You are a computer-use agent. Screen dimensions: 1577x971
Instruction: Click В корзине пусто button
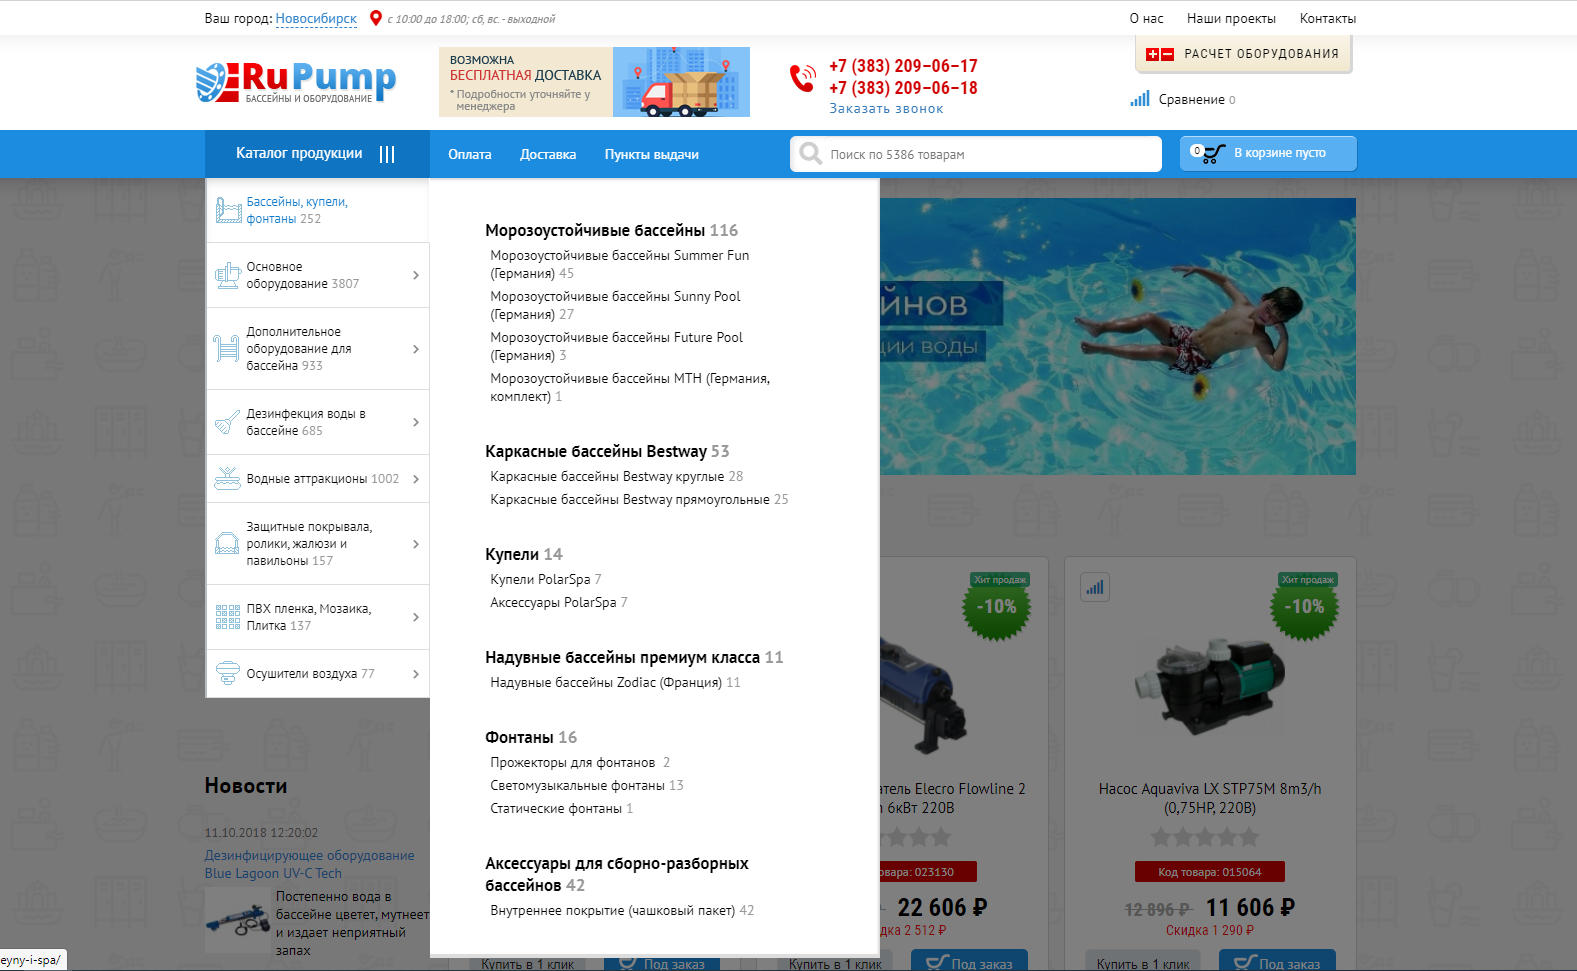[1268, 153]
